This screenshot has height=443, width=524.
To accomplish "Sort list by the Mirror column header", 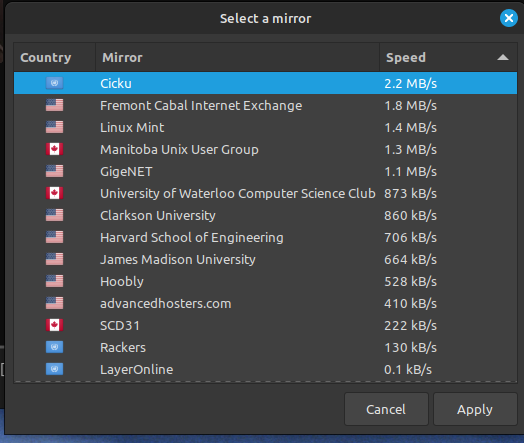I will click(x=238, y=57).
